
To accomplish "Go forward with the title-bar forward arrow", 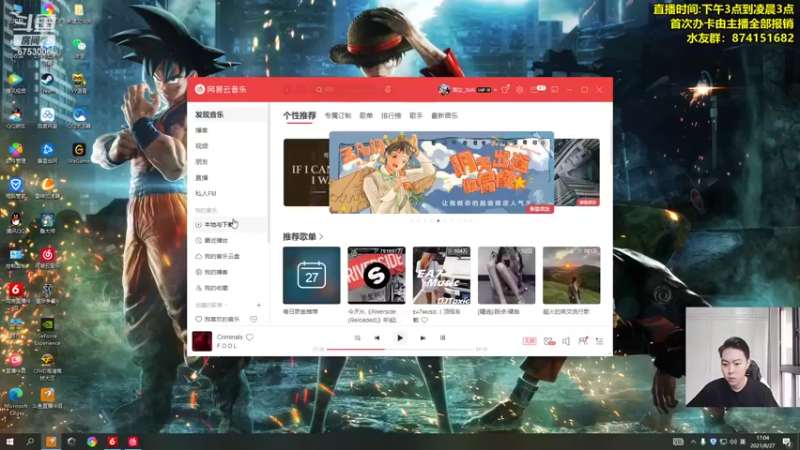I will (301, 90).
